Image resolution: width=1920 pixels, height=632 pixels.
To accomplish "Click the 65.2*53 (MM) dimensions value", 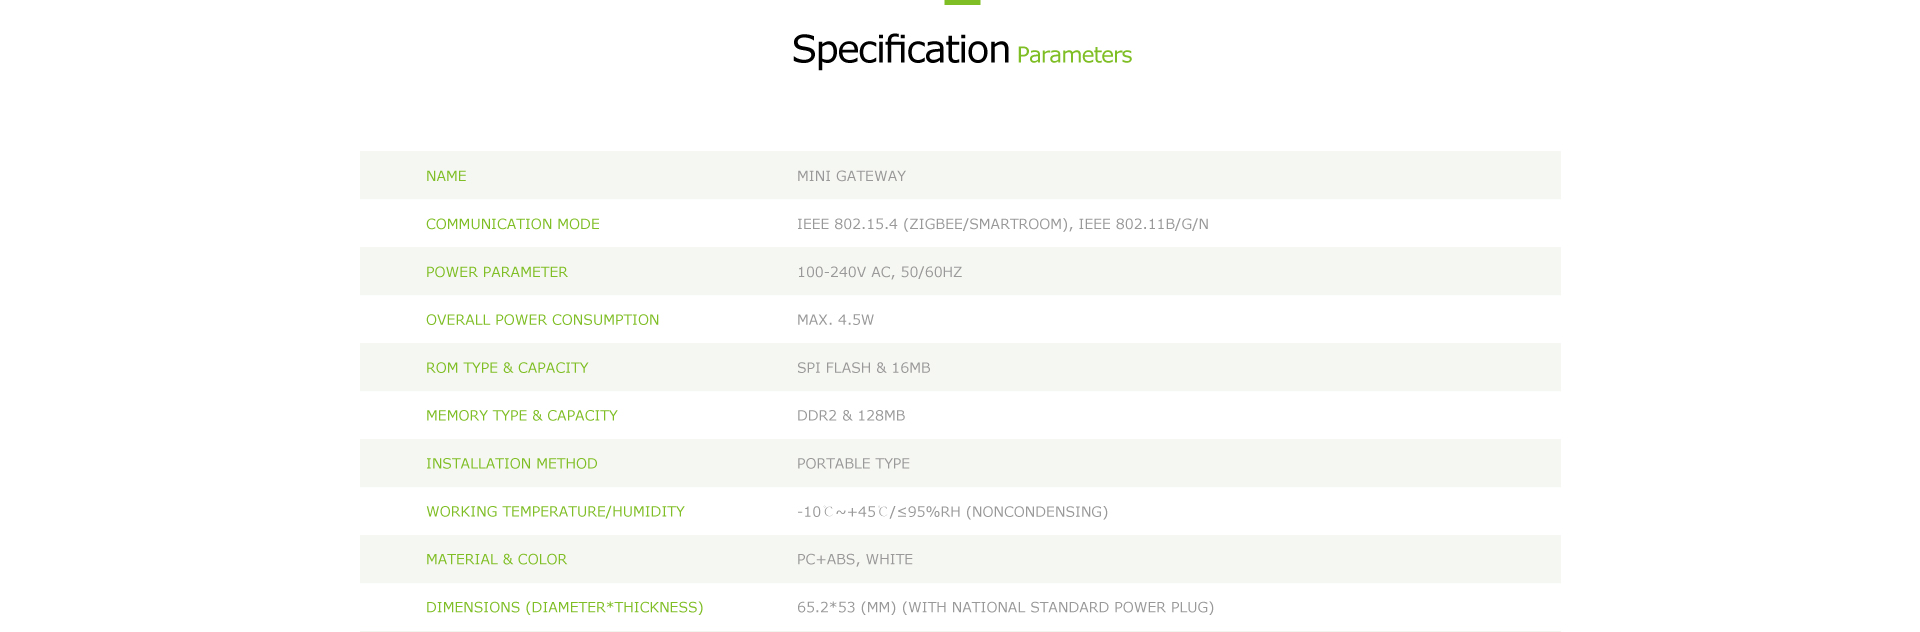I will point(1005,608).
